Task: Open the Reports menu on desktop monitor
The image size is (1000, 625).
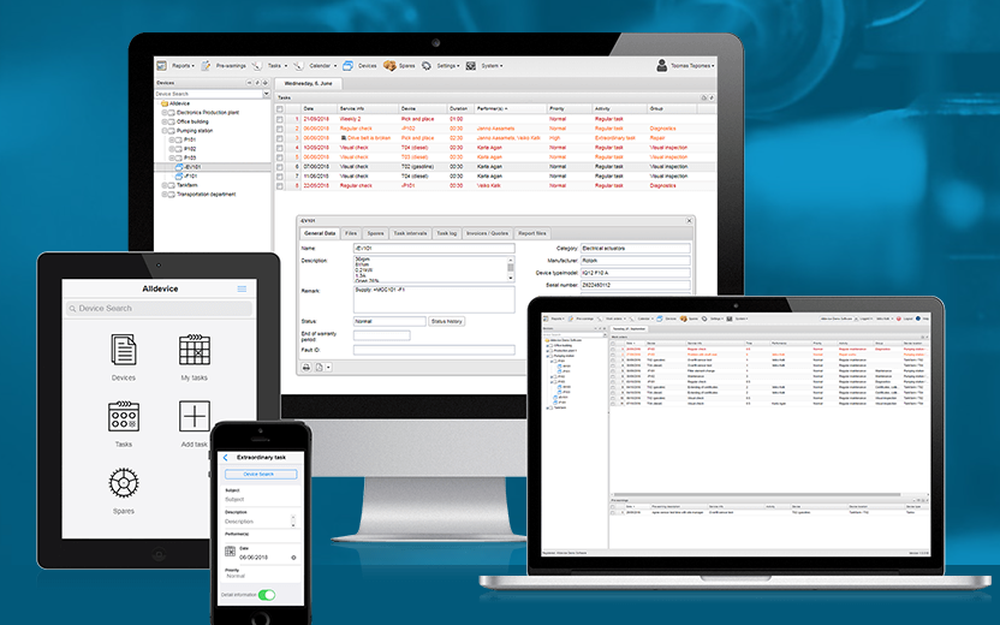Action: [183, 66]
